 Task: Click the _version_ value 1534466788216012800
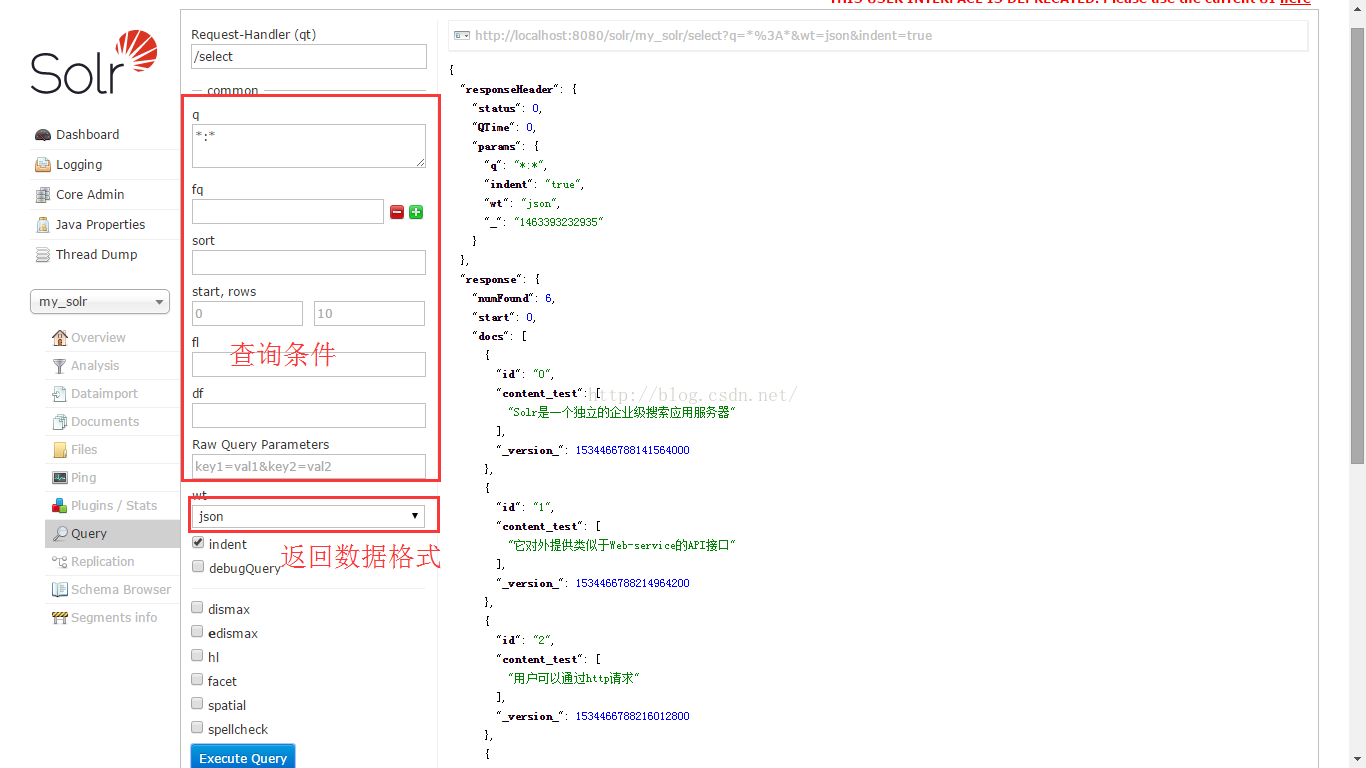632,716
